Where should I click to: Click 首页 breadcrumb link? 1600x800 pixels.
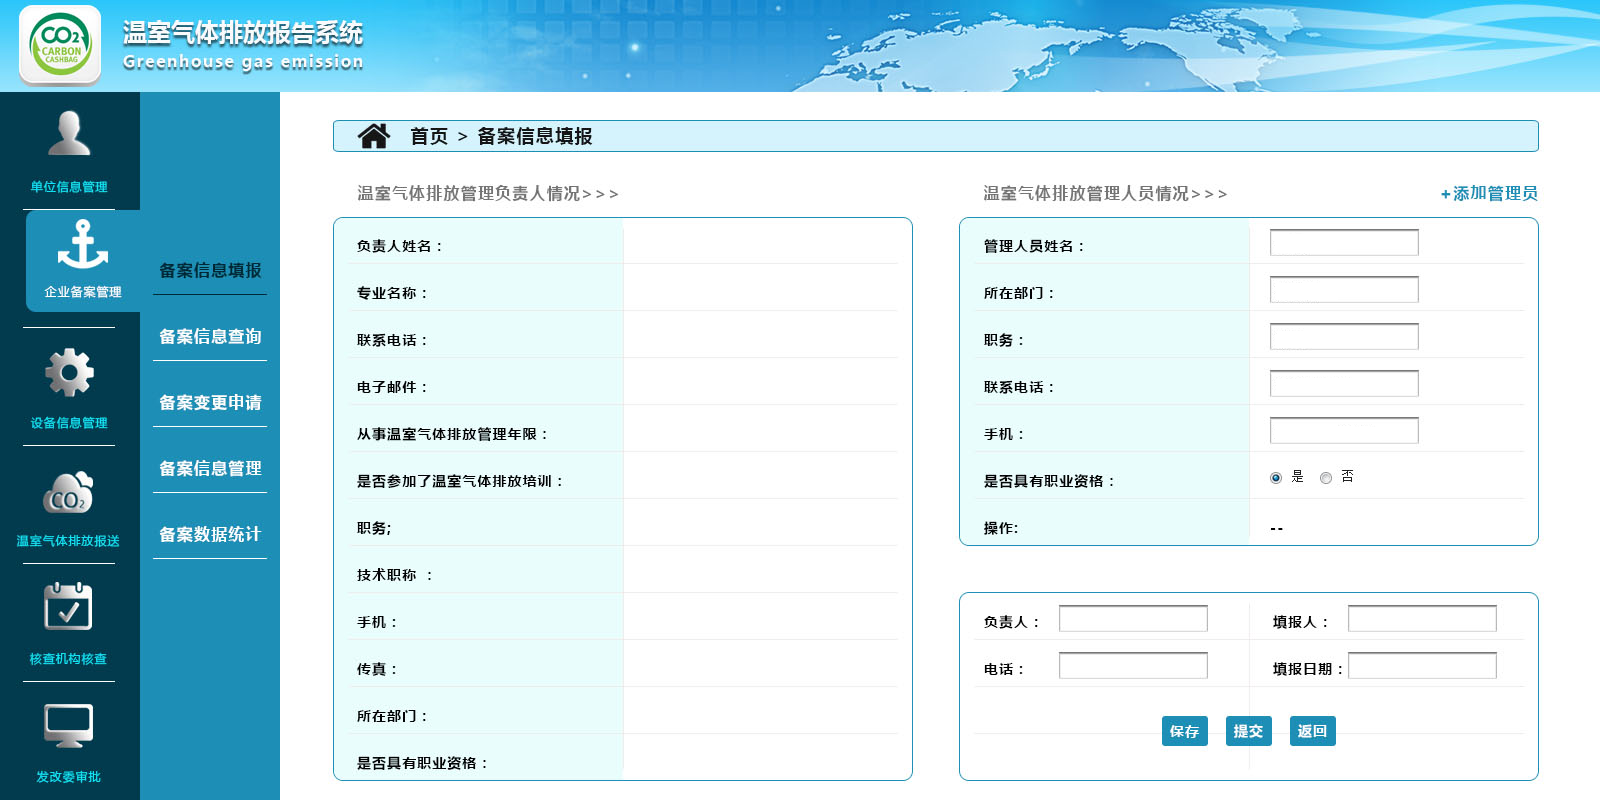[x=429, y=136]
